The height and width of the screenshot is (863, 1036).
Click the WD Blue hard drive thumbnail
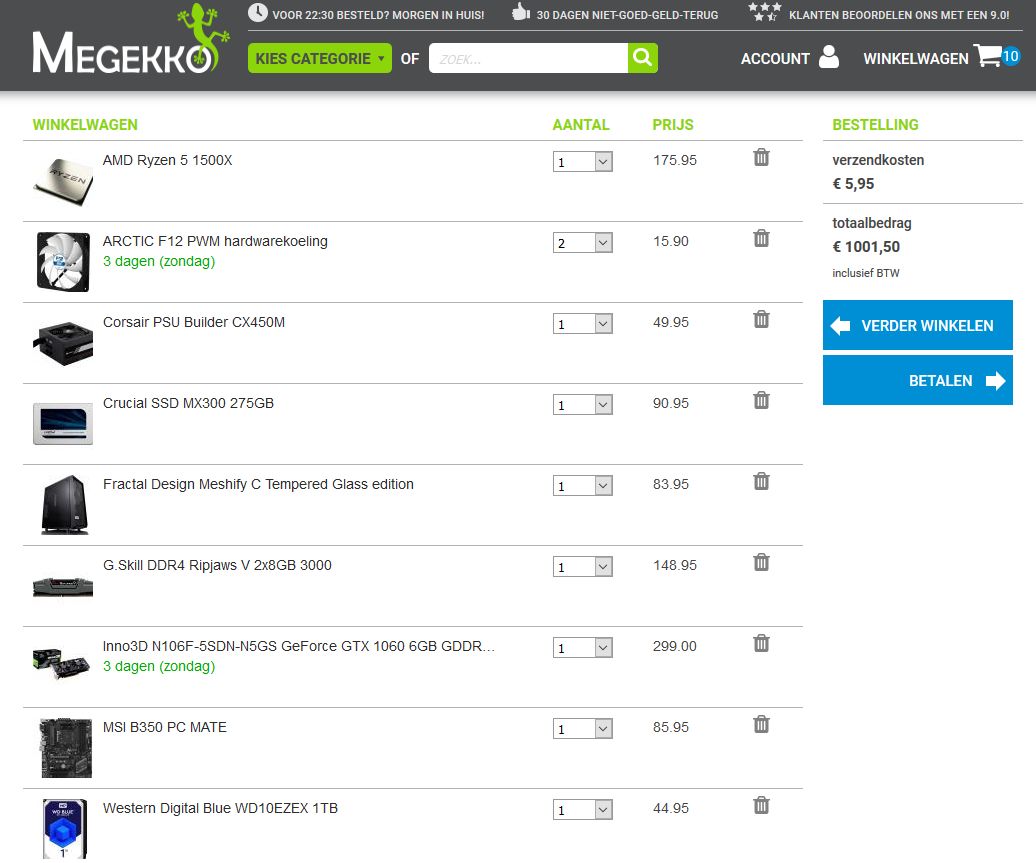click(x=65, y=829)
